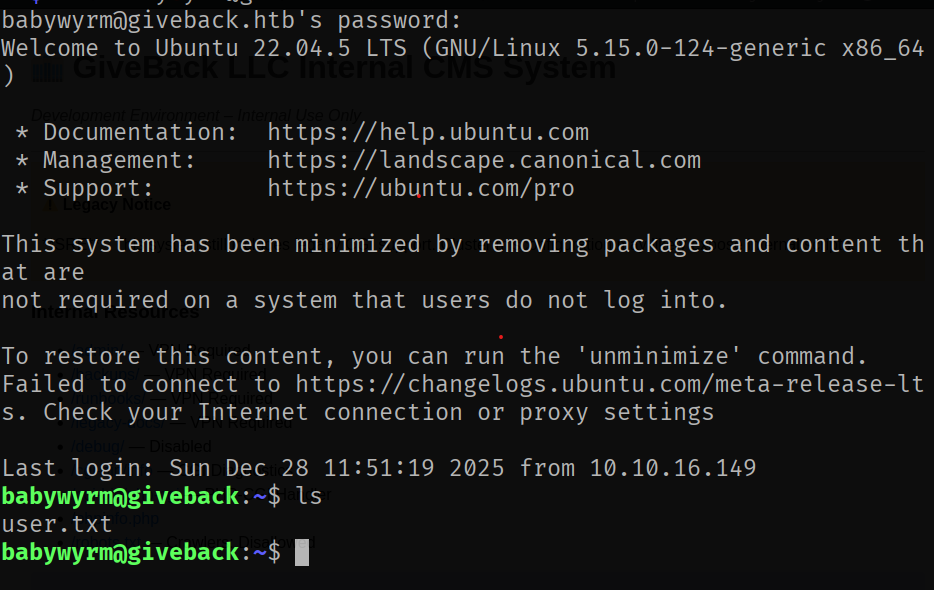The image size is (934, 590).
Task: Open the help.ubuntu.com documentation link
Action: tap(428, 132)
